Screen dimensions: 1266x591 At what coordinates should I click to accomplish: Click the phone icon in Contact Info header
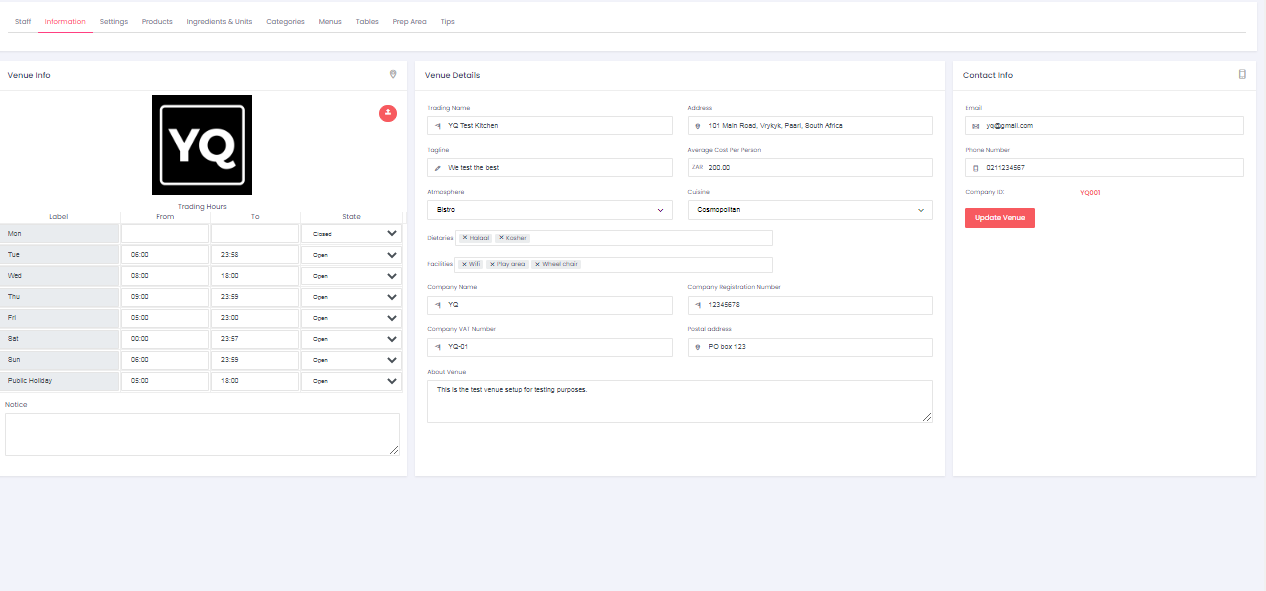pyautogui.click(x=1242, y=74)
